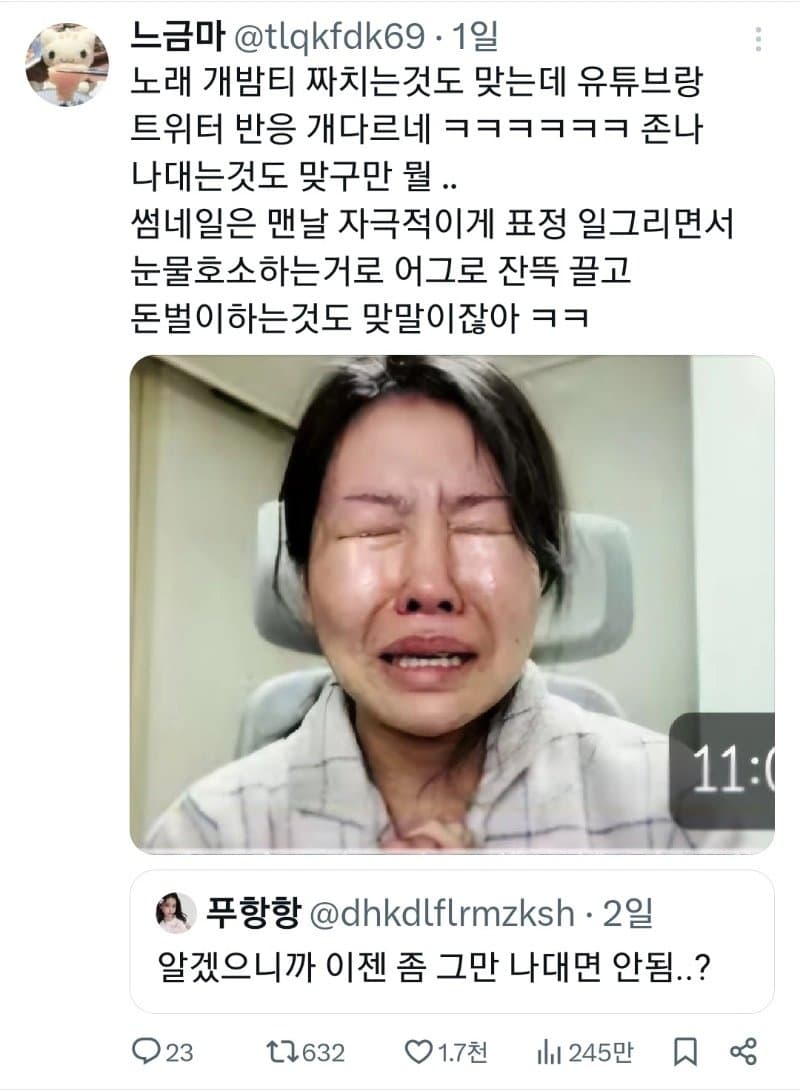Click the share icon

click(x=743, y=1051)
